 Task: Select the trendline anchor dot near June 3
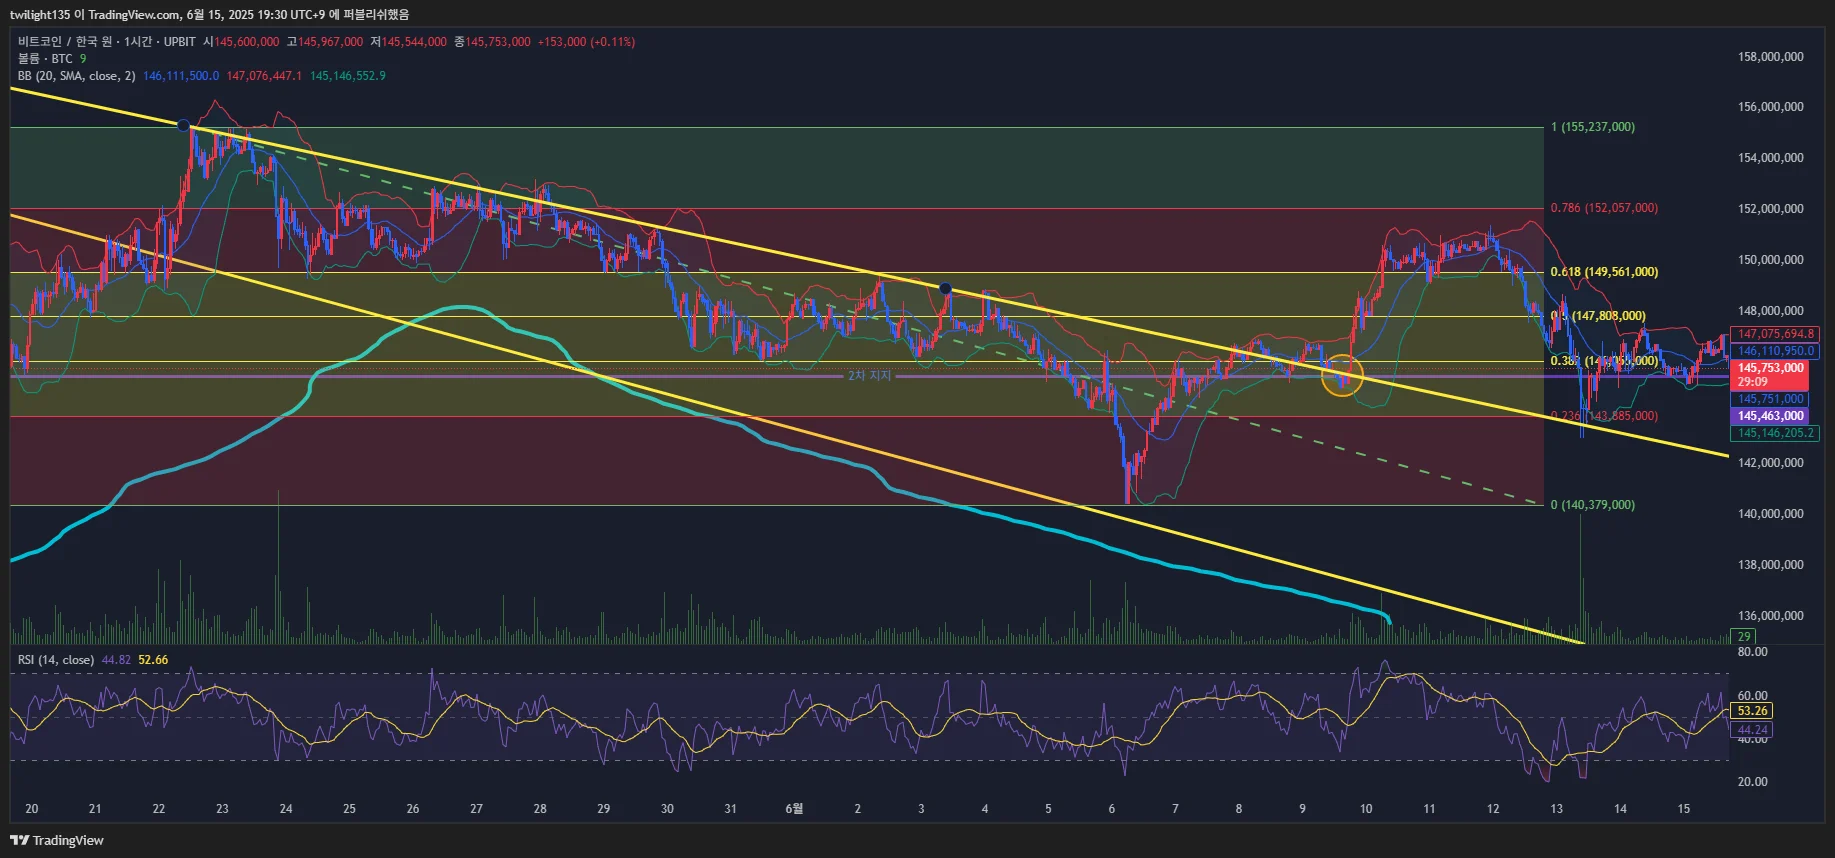(x=945, y=289)
